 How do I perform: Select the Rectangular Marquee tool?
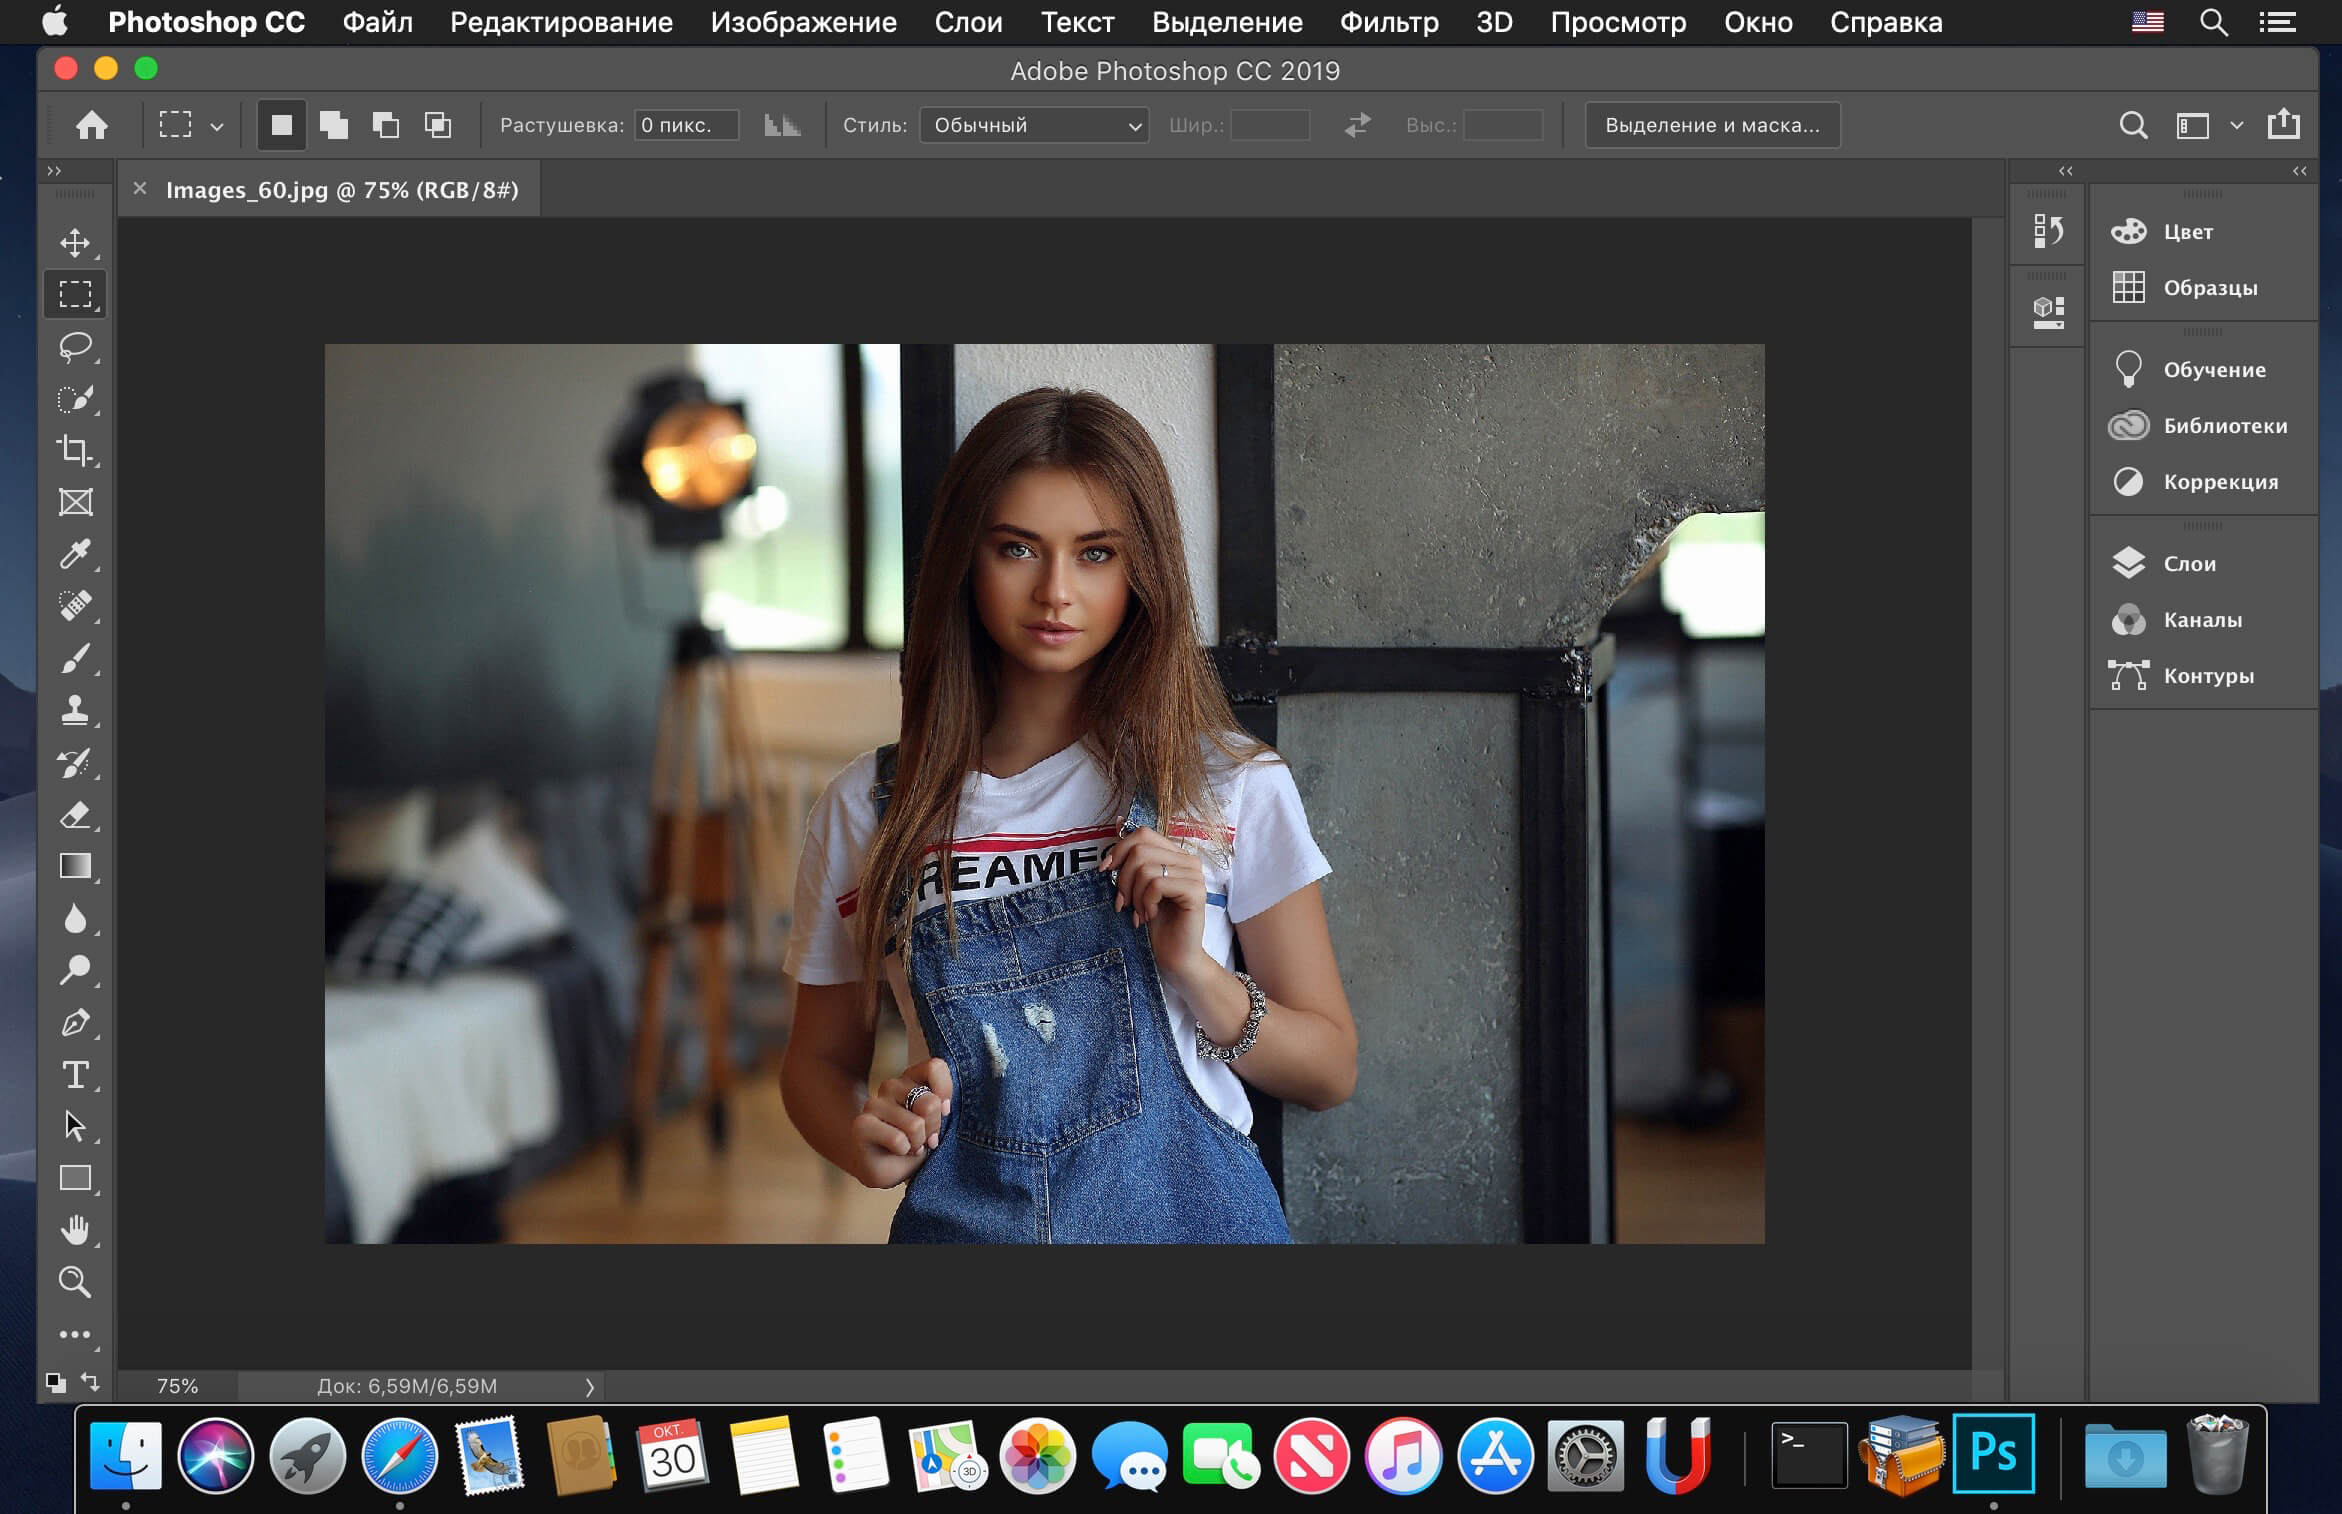[77, 294]
